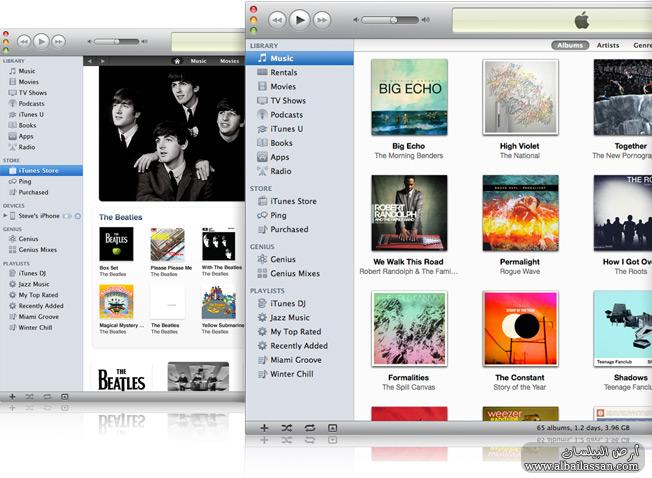Open Genius Mixes in back window sidebar
Screen dimensions: 652x478
(x=41, y=250)
